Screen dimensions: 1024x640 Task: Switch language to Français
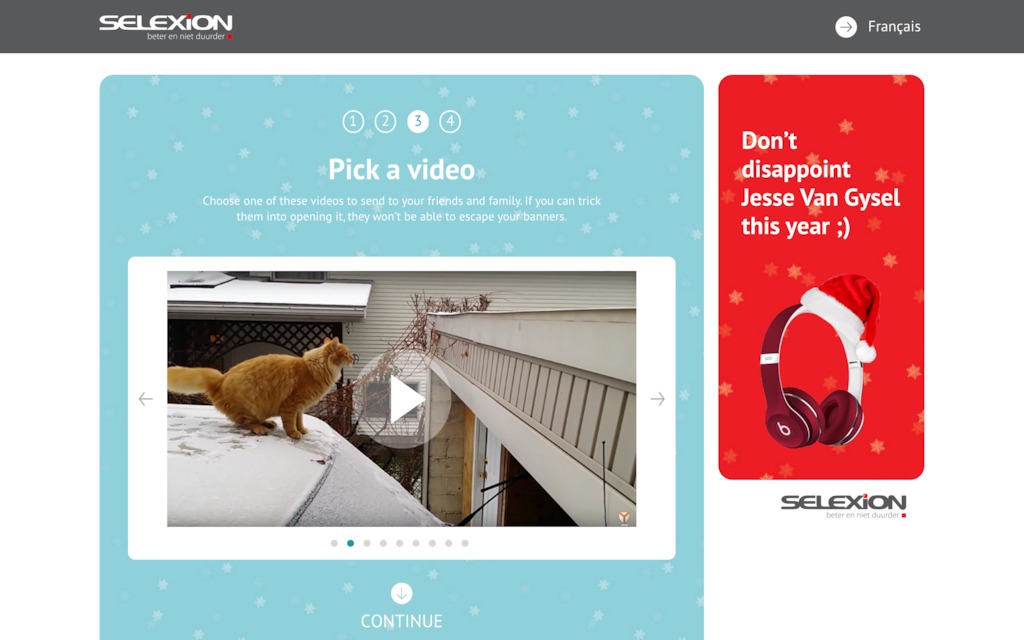[x=894, y=27]
